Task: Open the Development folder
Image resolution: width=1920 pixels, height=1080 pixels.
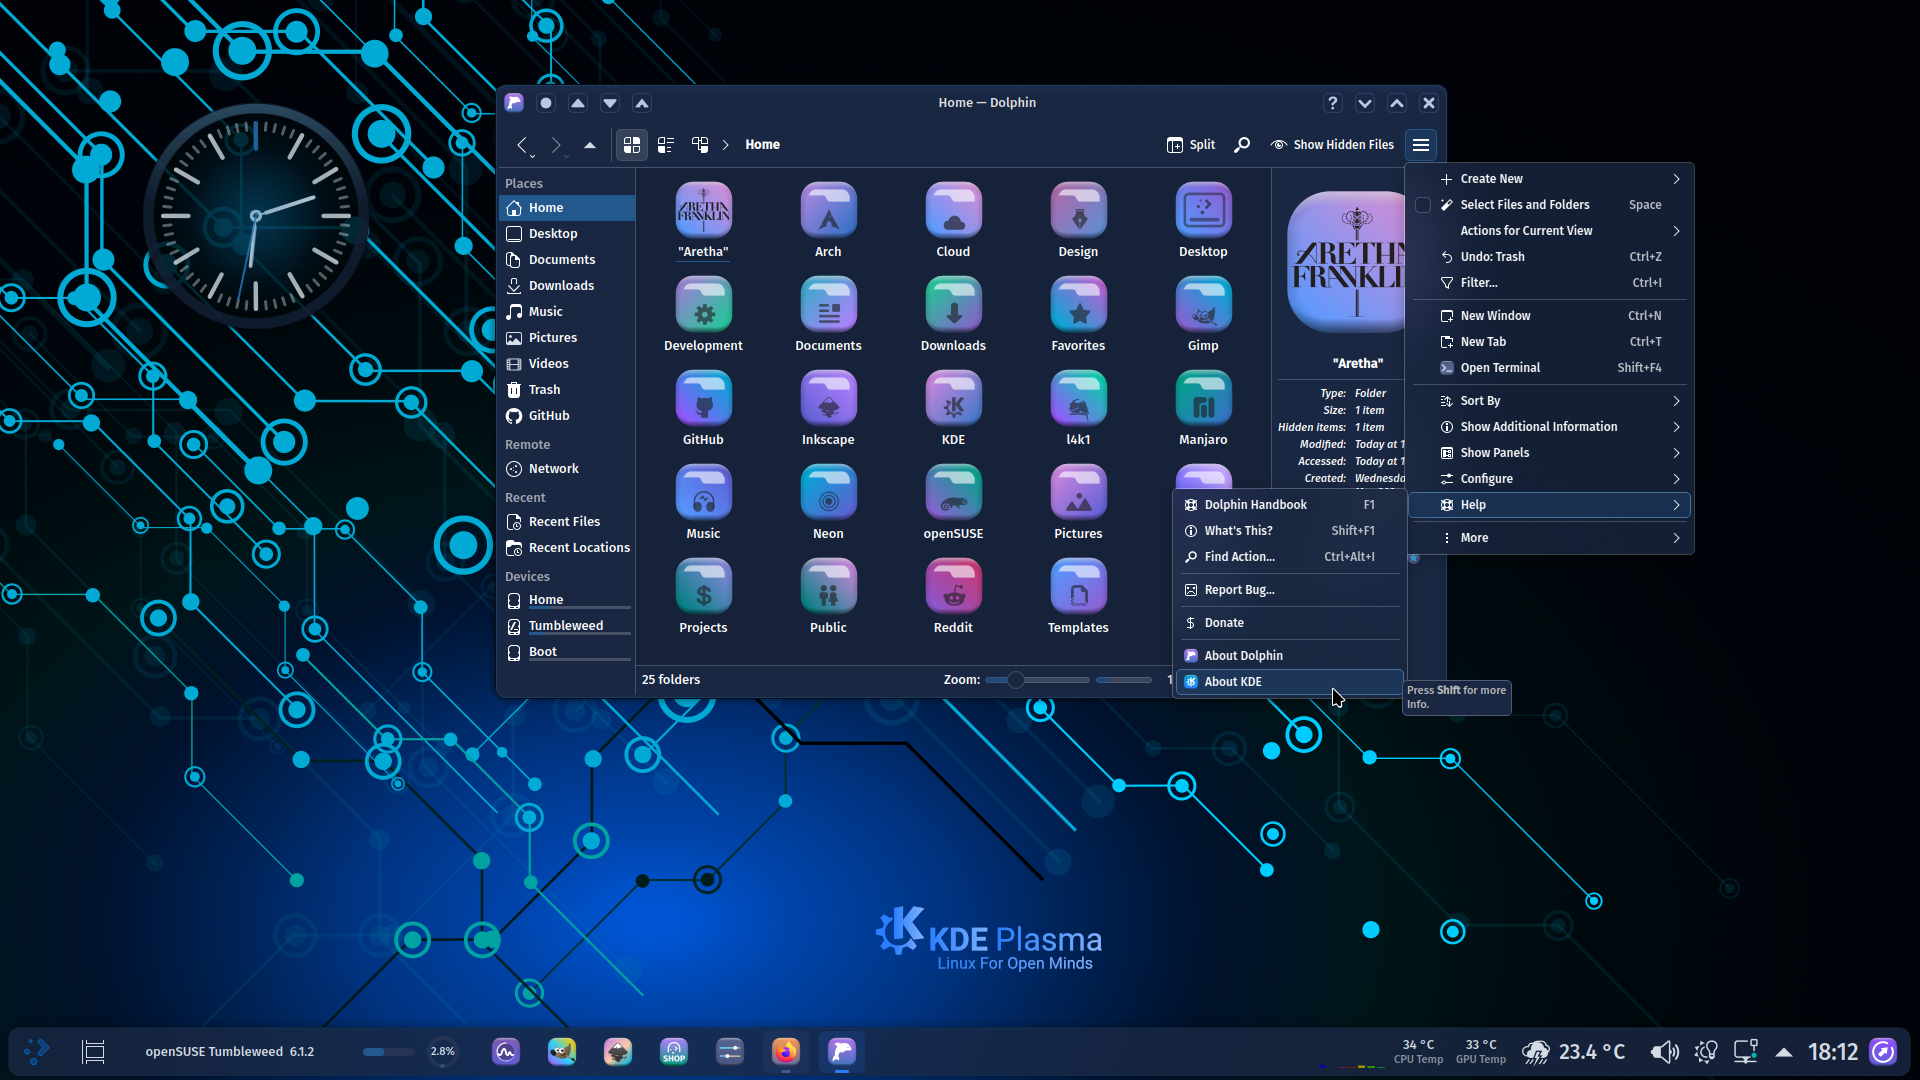Action: (703, 314)
